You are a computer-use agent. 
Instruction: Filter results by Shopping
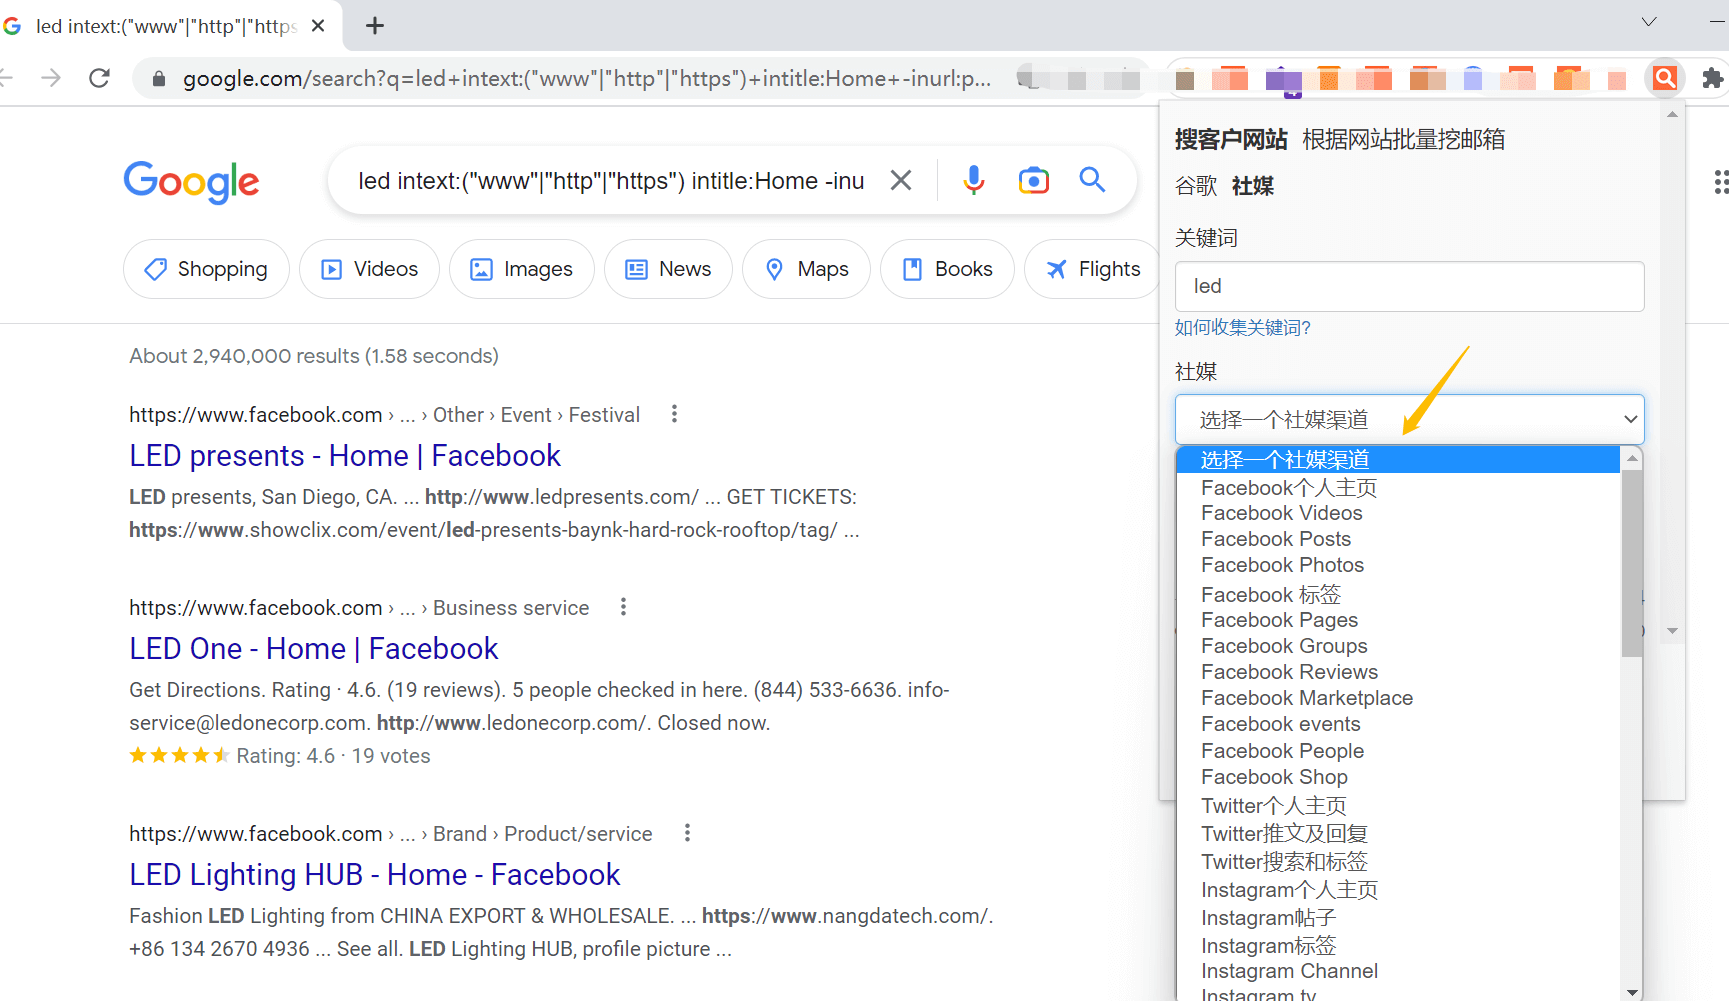click(x=206, y=269)
